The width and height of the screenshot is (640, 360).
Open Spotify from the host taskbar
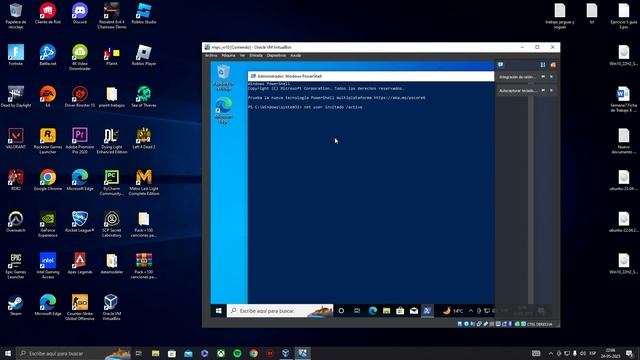[x=237, y=353]
